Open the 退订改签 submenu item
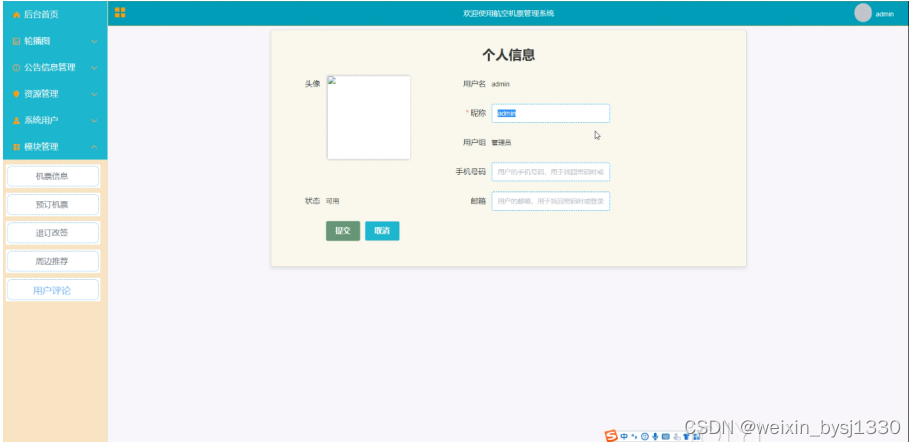 (53, 233)
